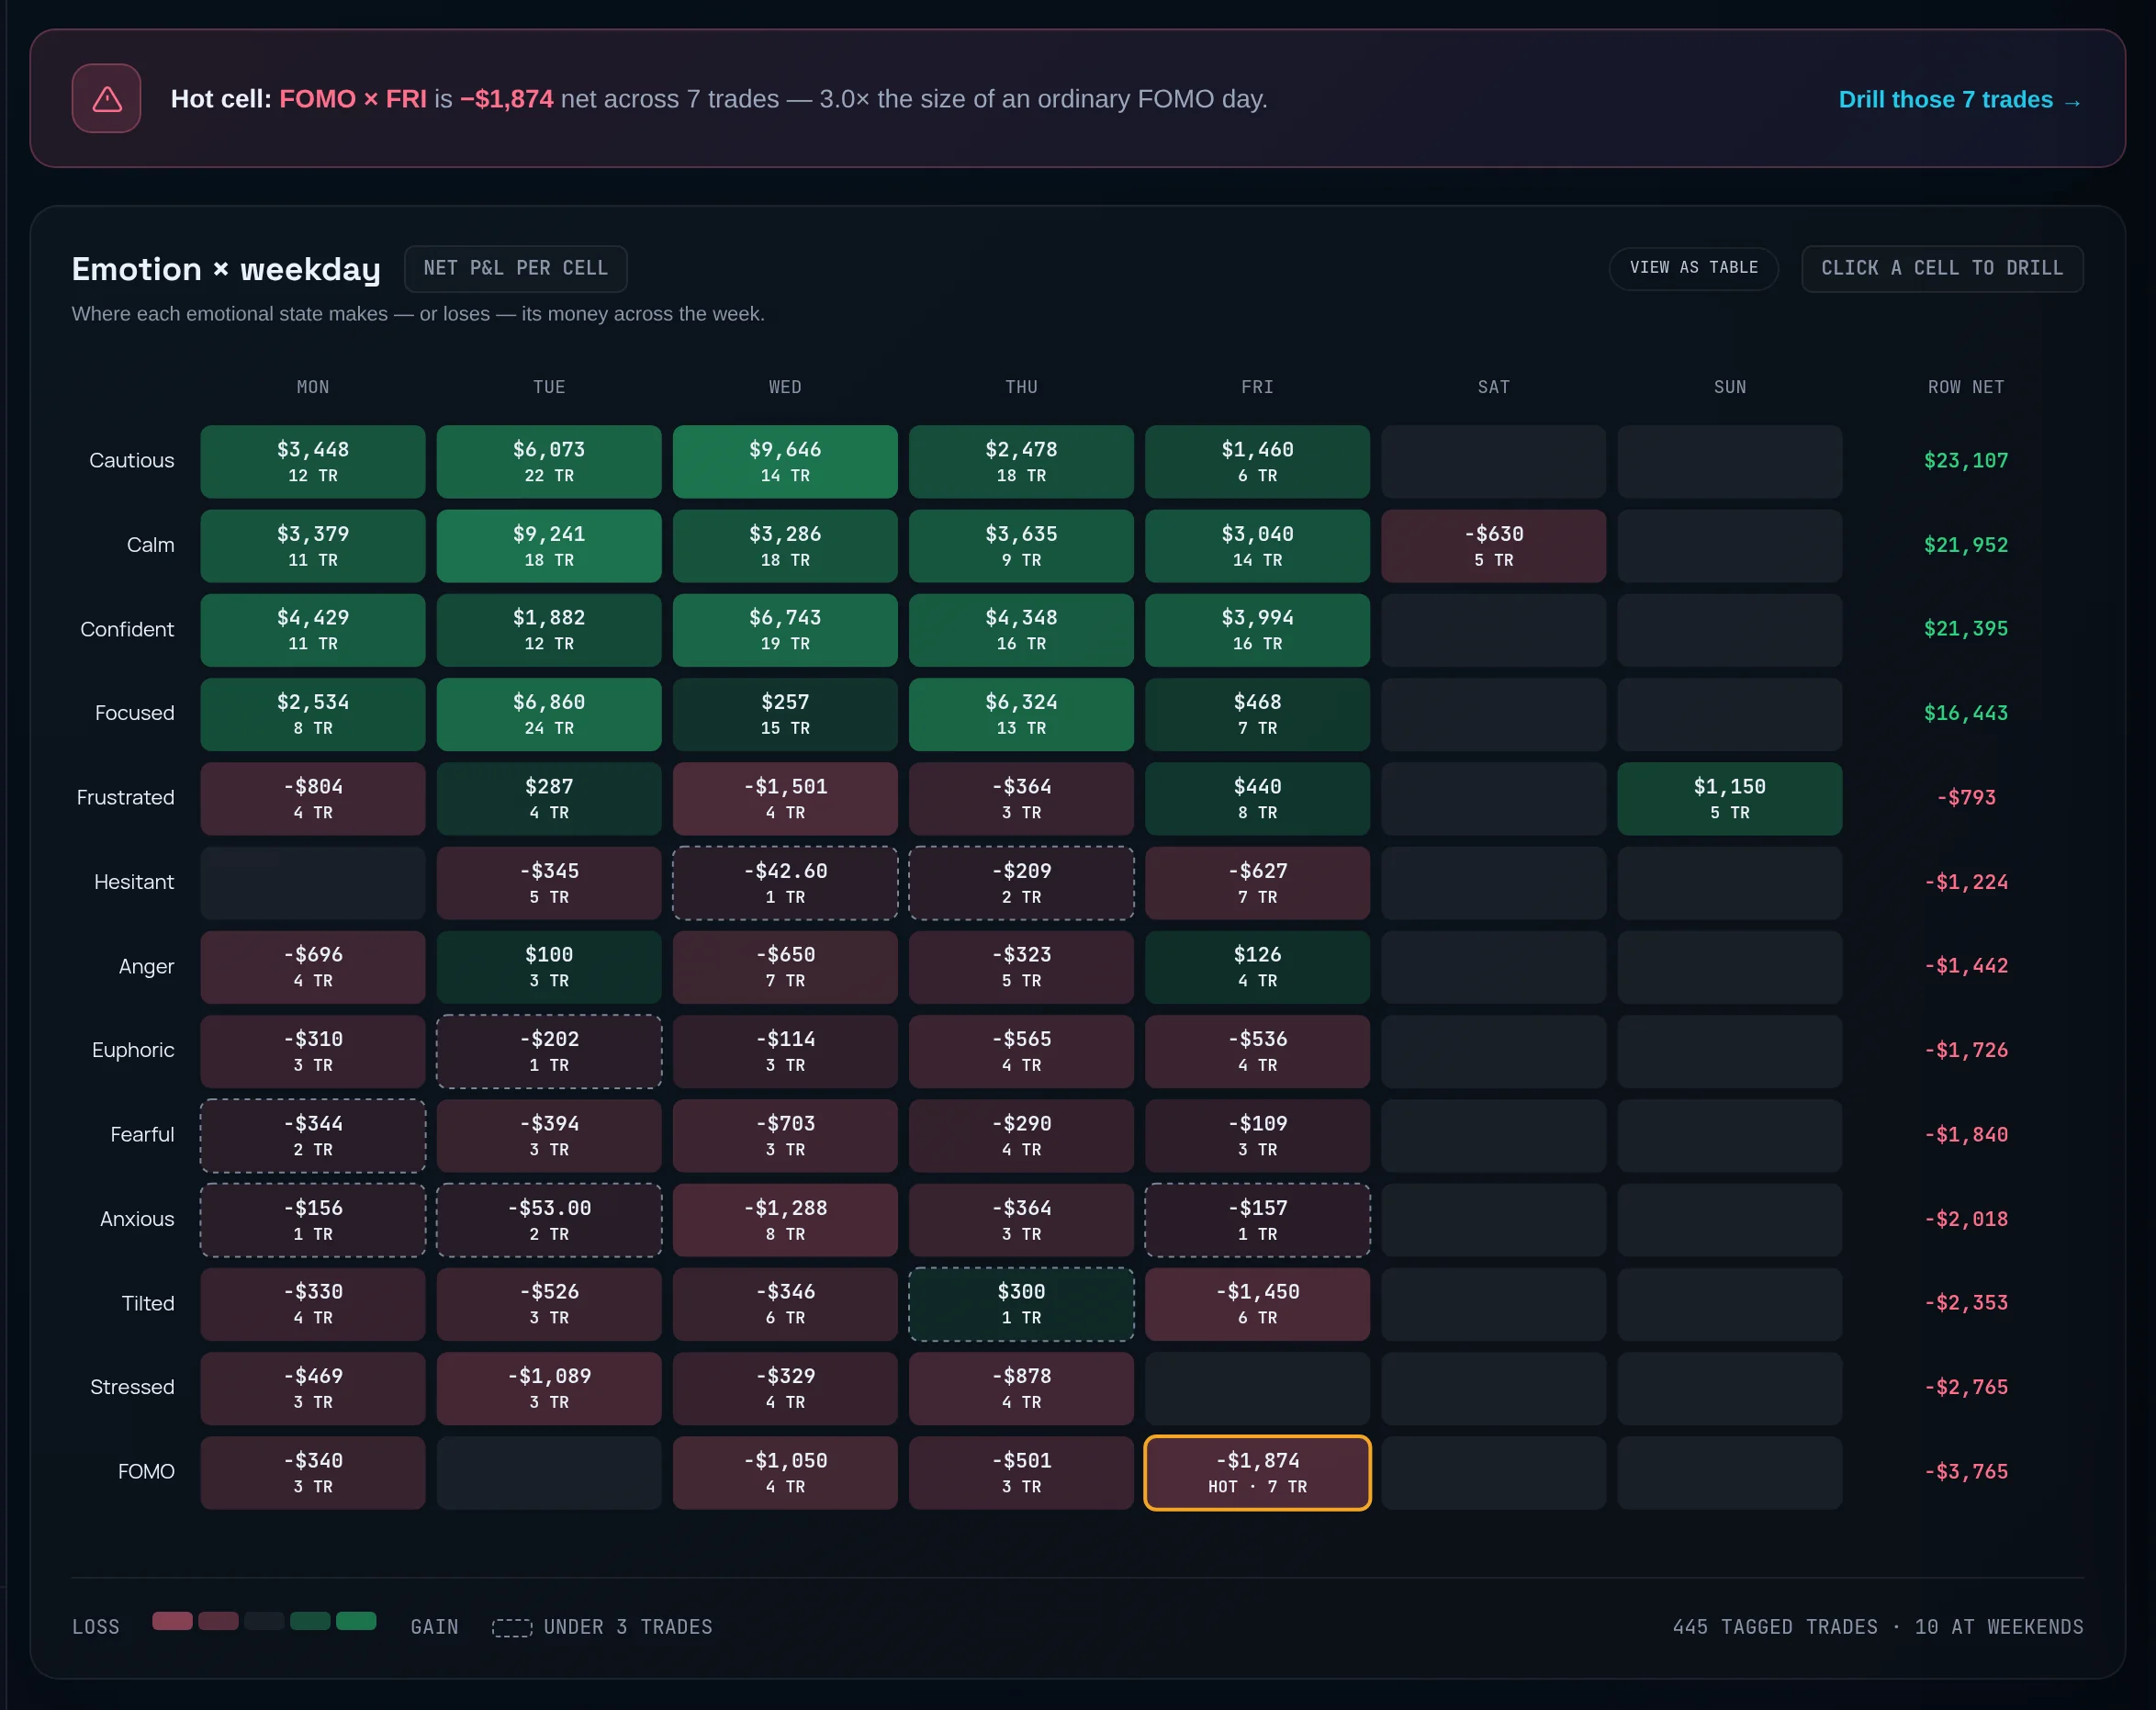
Task: Click the warning triangle alert icon
Action: pyautogui.click(x=106, y=98)
